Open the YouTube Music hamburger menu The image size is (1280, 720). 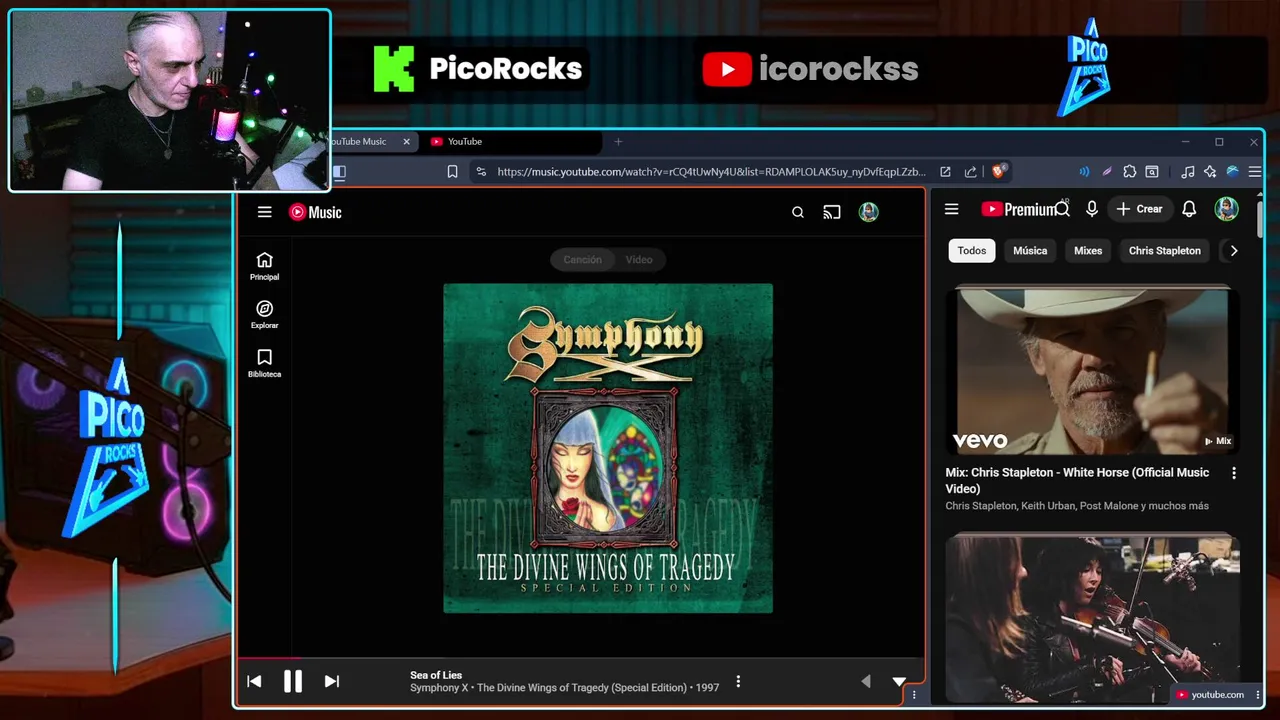click(x=264, y=212)
